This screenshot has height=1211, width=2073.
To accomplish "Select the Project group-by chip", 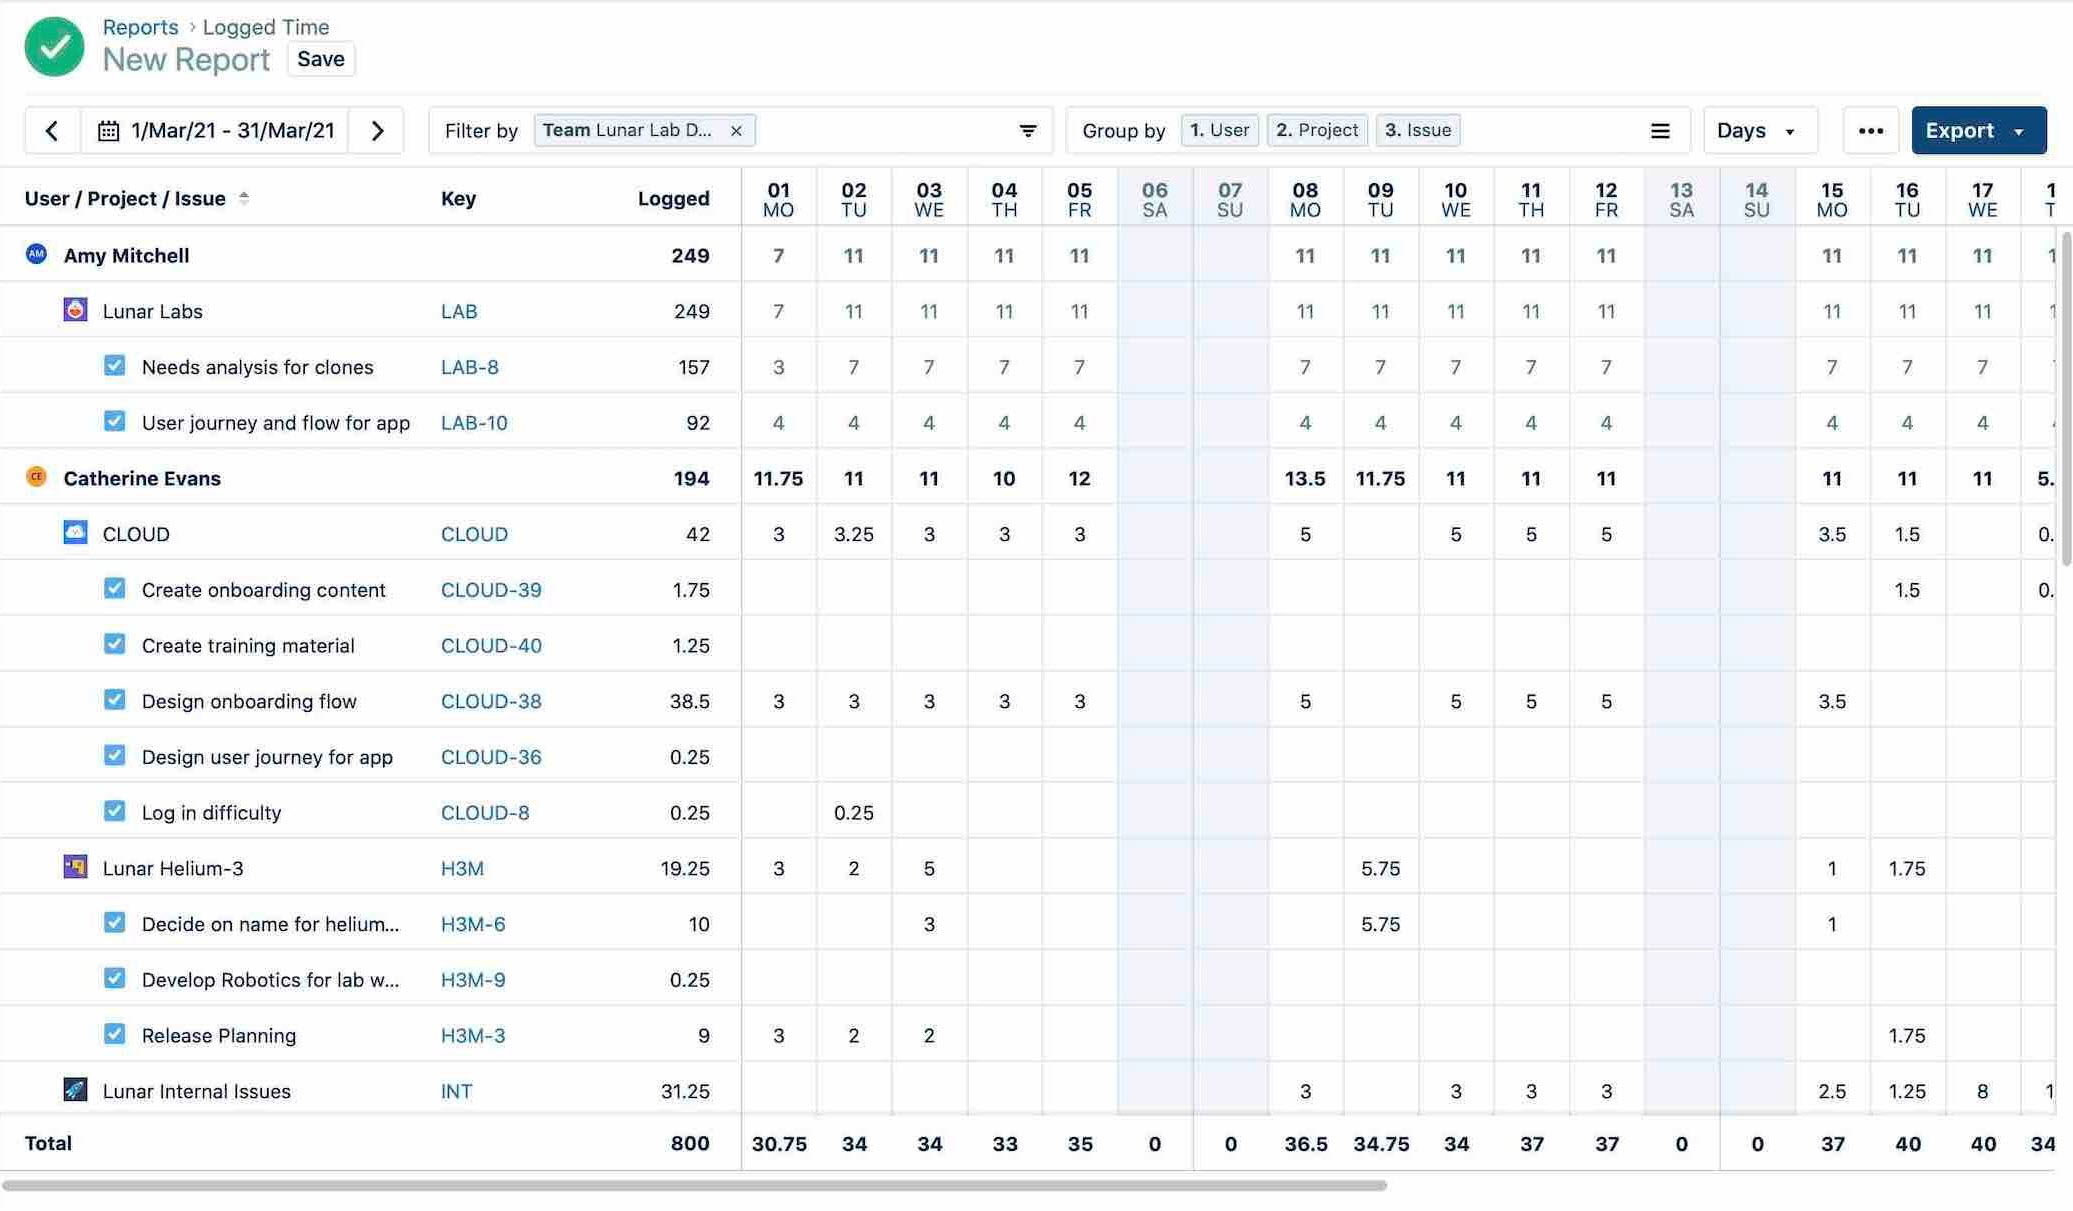I will pos(1317,130).
